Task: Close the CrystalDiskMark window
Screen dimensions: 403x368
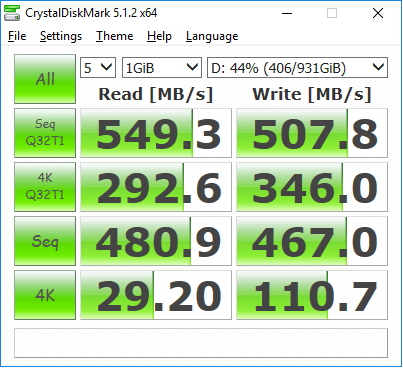Action: 378,13
